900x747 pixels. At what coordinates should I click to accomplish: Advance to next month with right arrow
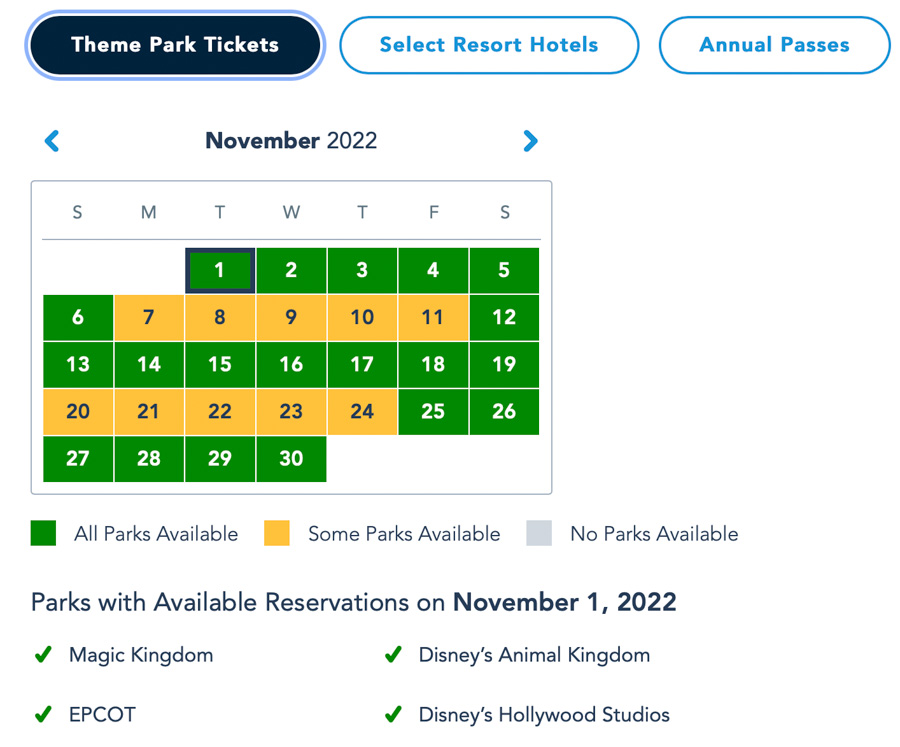[x=530, y=141]
